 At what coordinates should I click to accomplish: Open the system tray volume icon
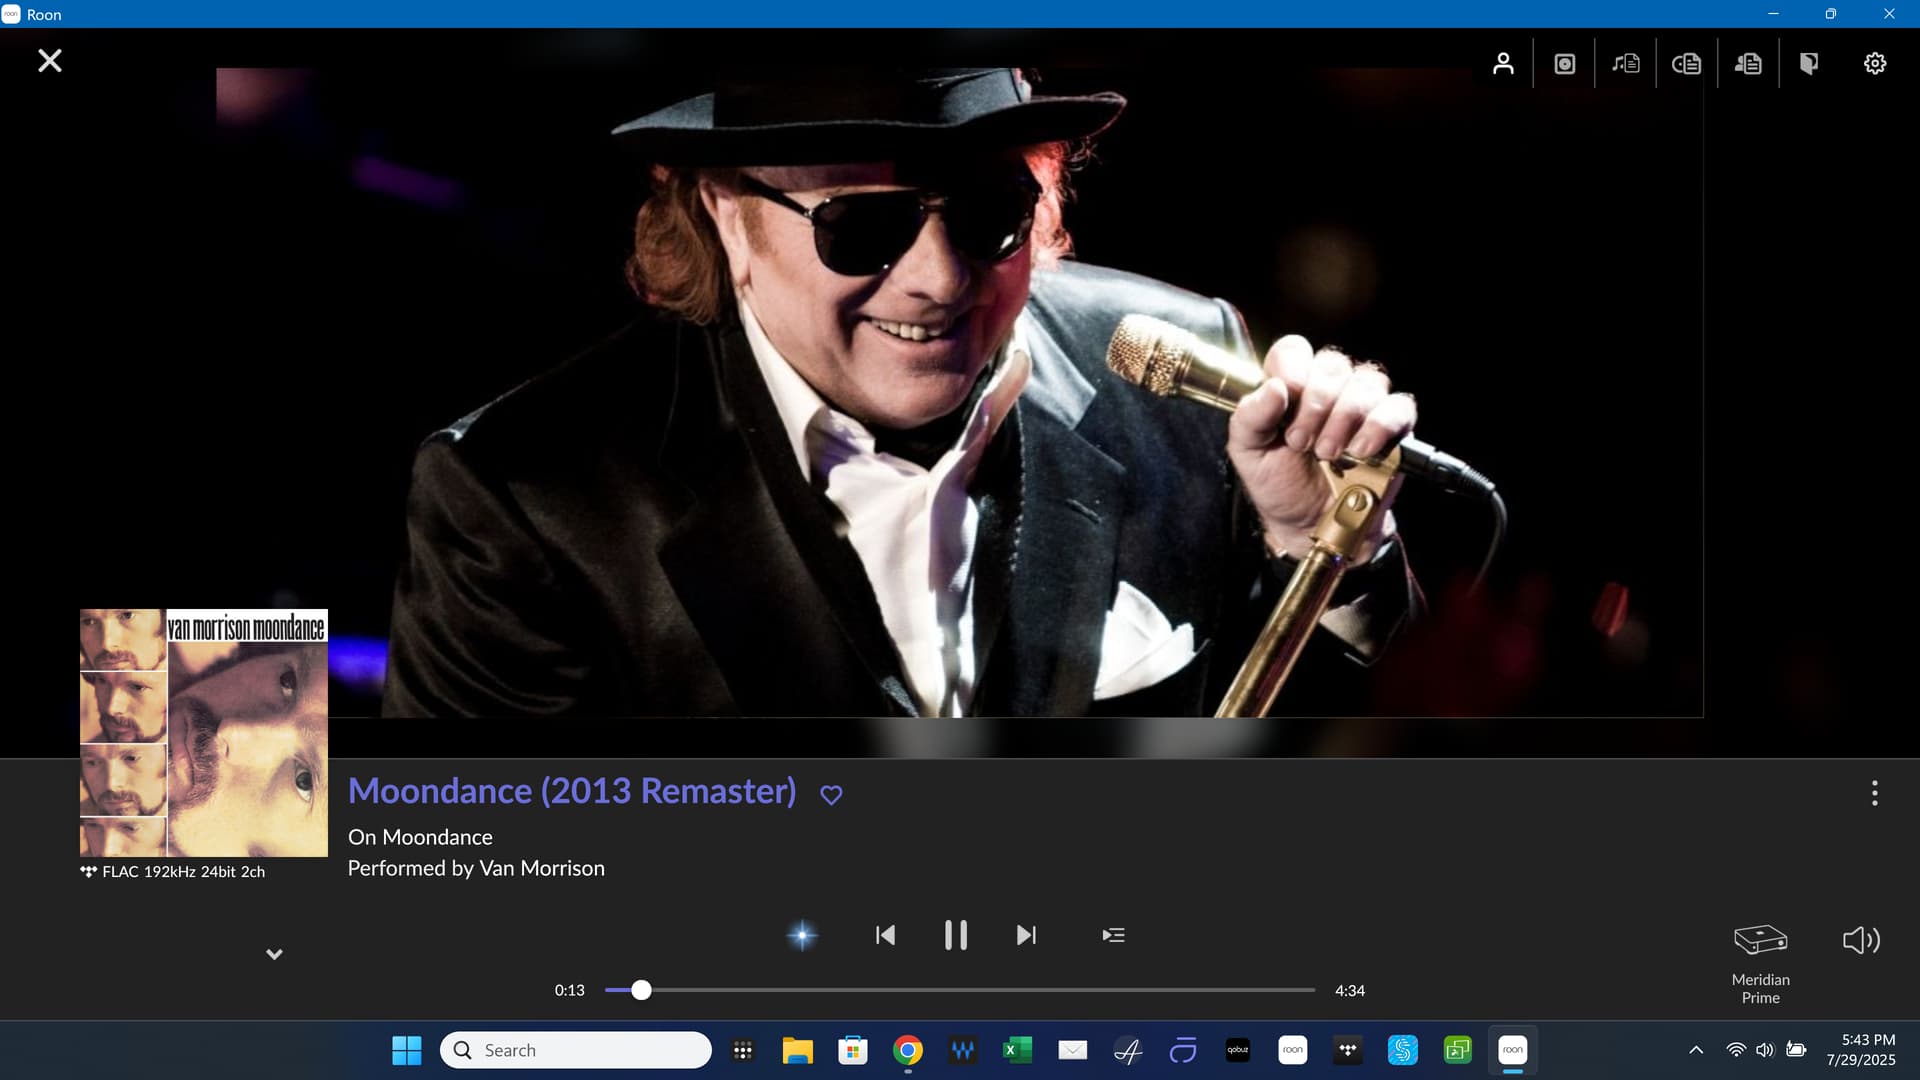pos(1765,1050)
